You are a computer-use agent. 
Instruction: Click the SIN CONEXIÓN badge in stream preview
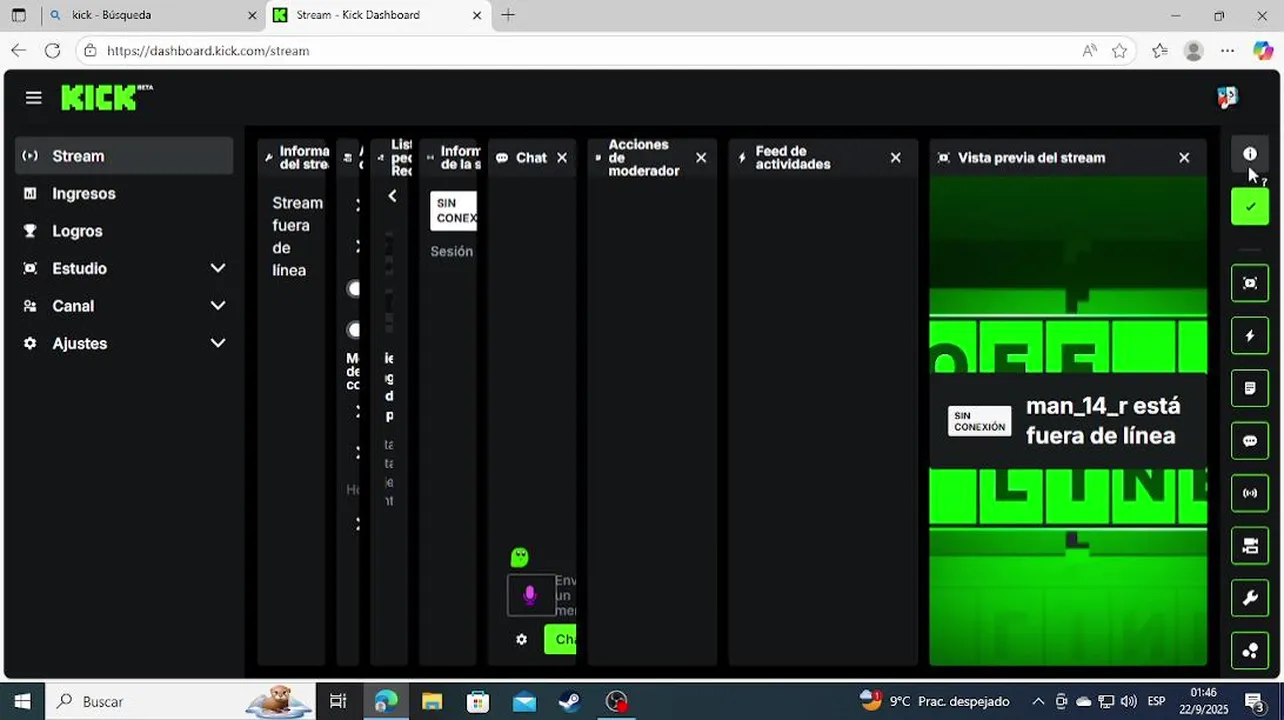coord(979,421)
